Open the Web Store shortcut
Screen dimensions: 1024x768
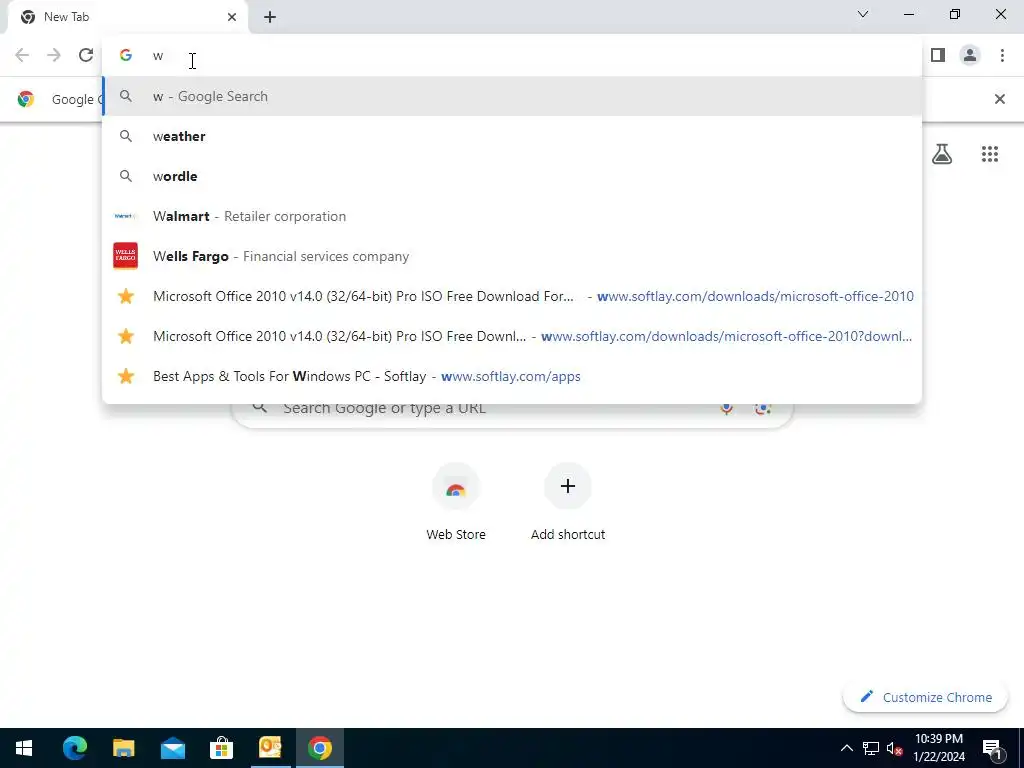point(456,503)
